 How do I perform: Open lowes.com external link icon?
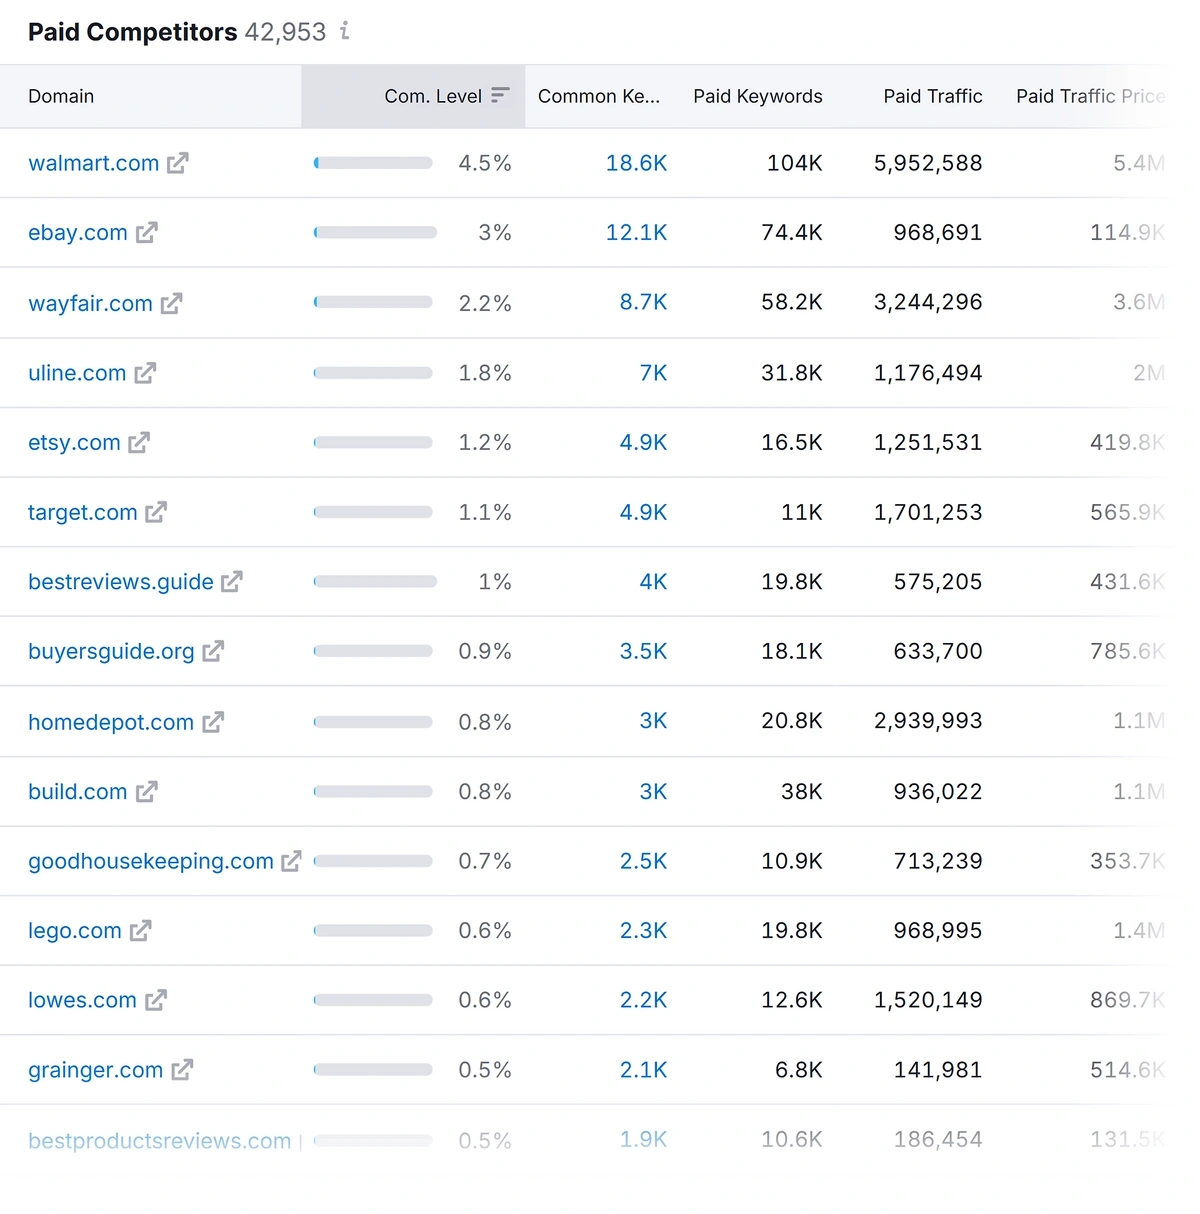pos(156,1000)
